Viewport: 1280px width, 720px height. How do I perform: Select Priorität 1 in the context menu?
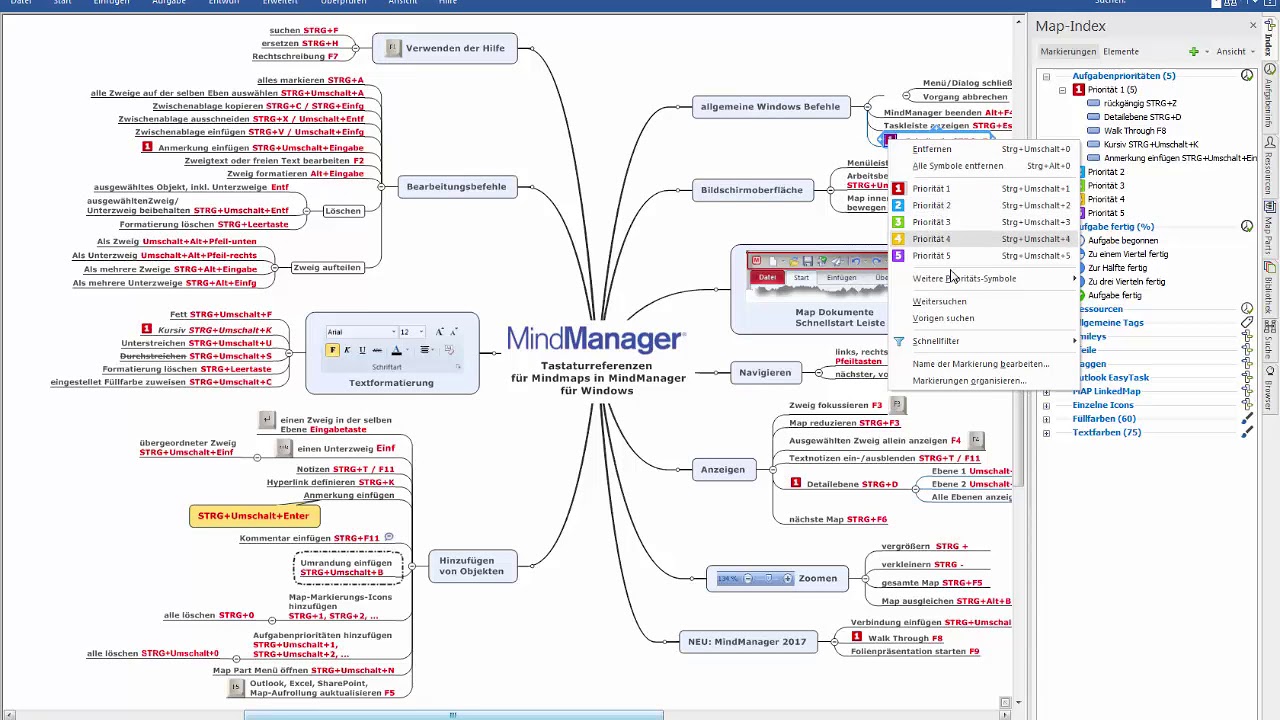tap(984, 188)
